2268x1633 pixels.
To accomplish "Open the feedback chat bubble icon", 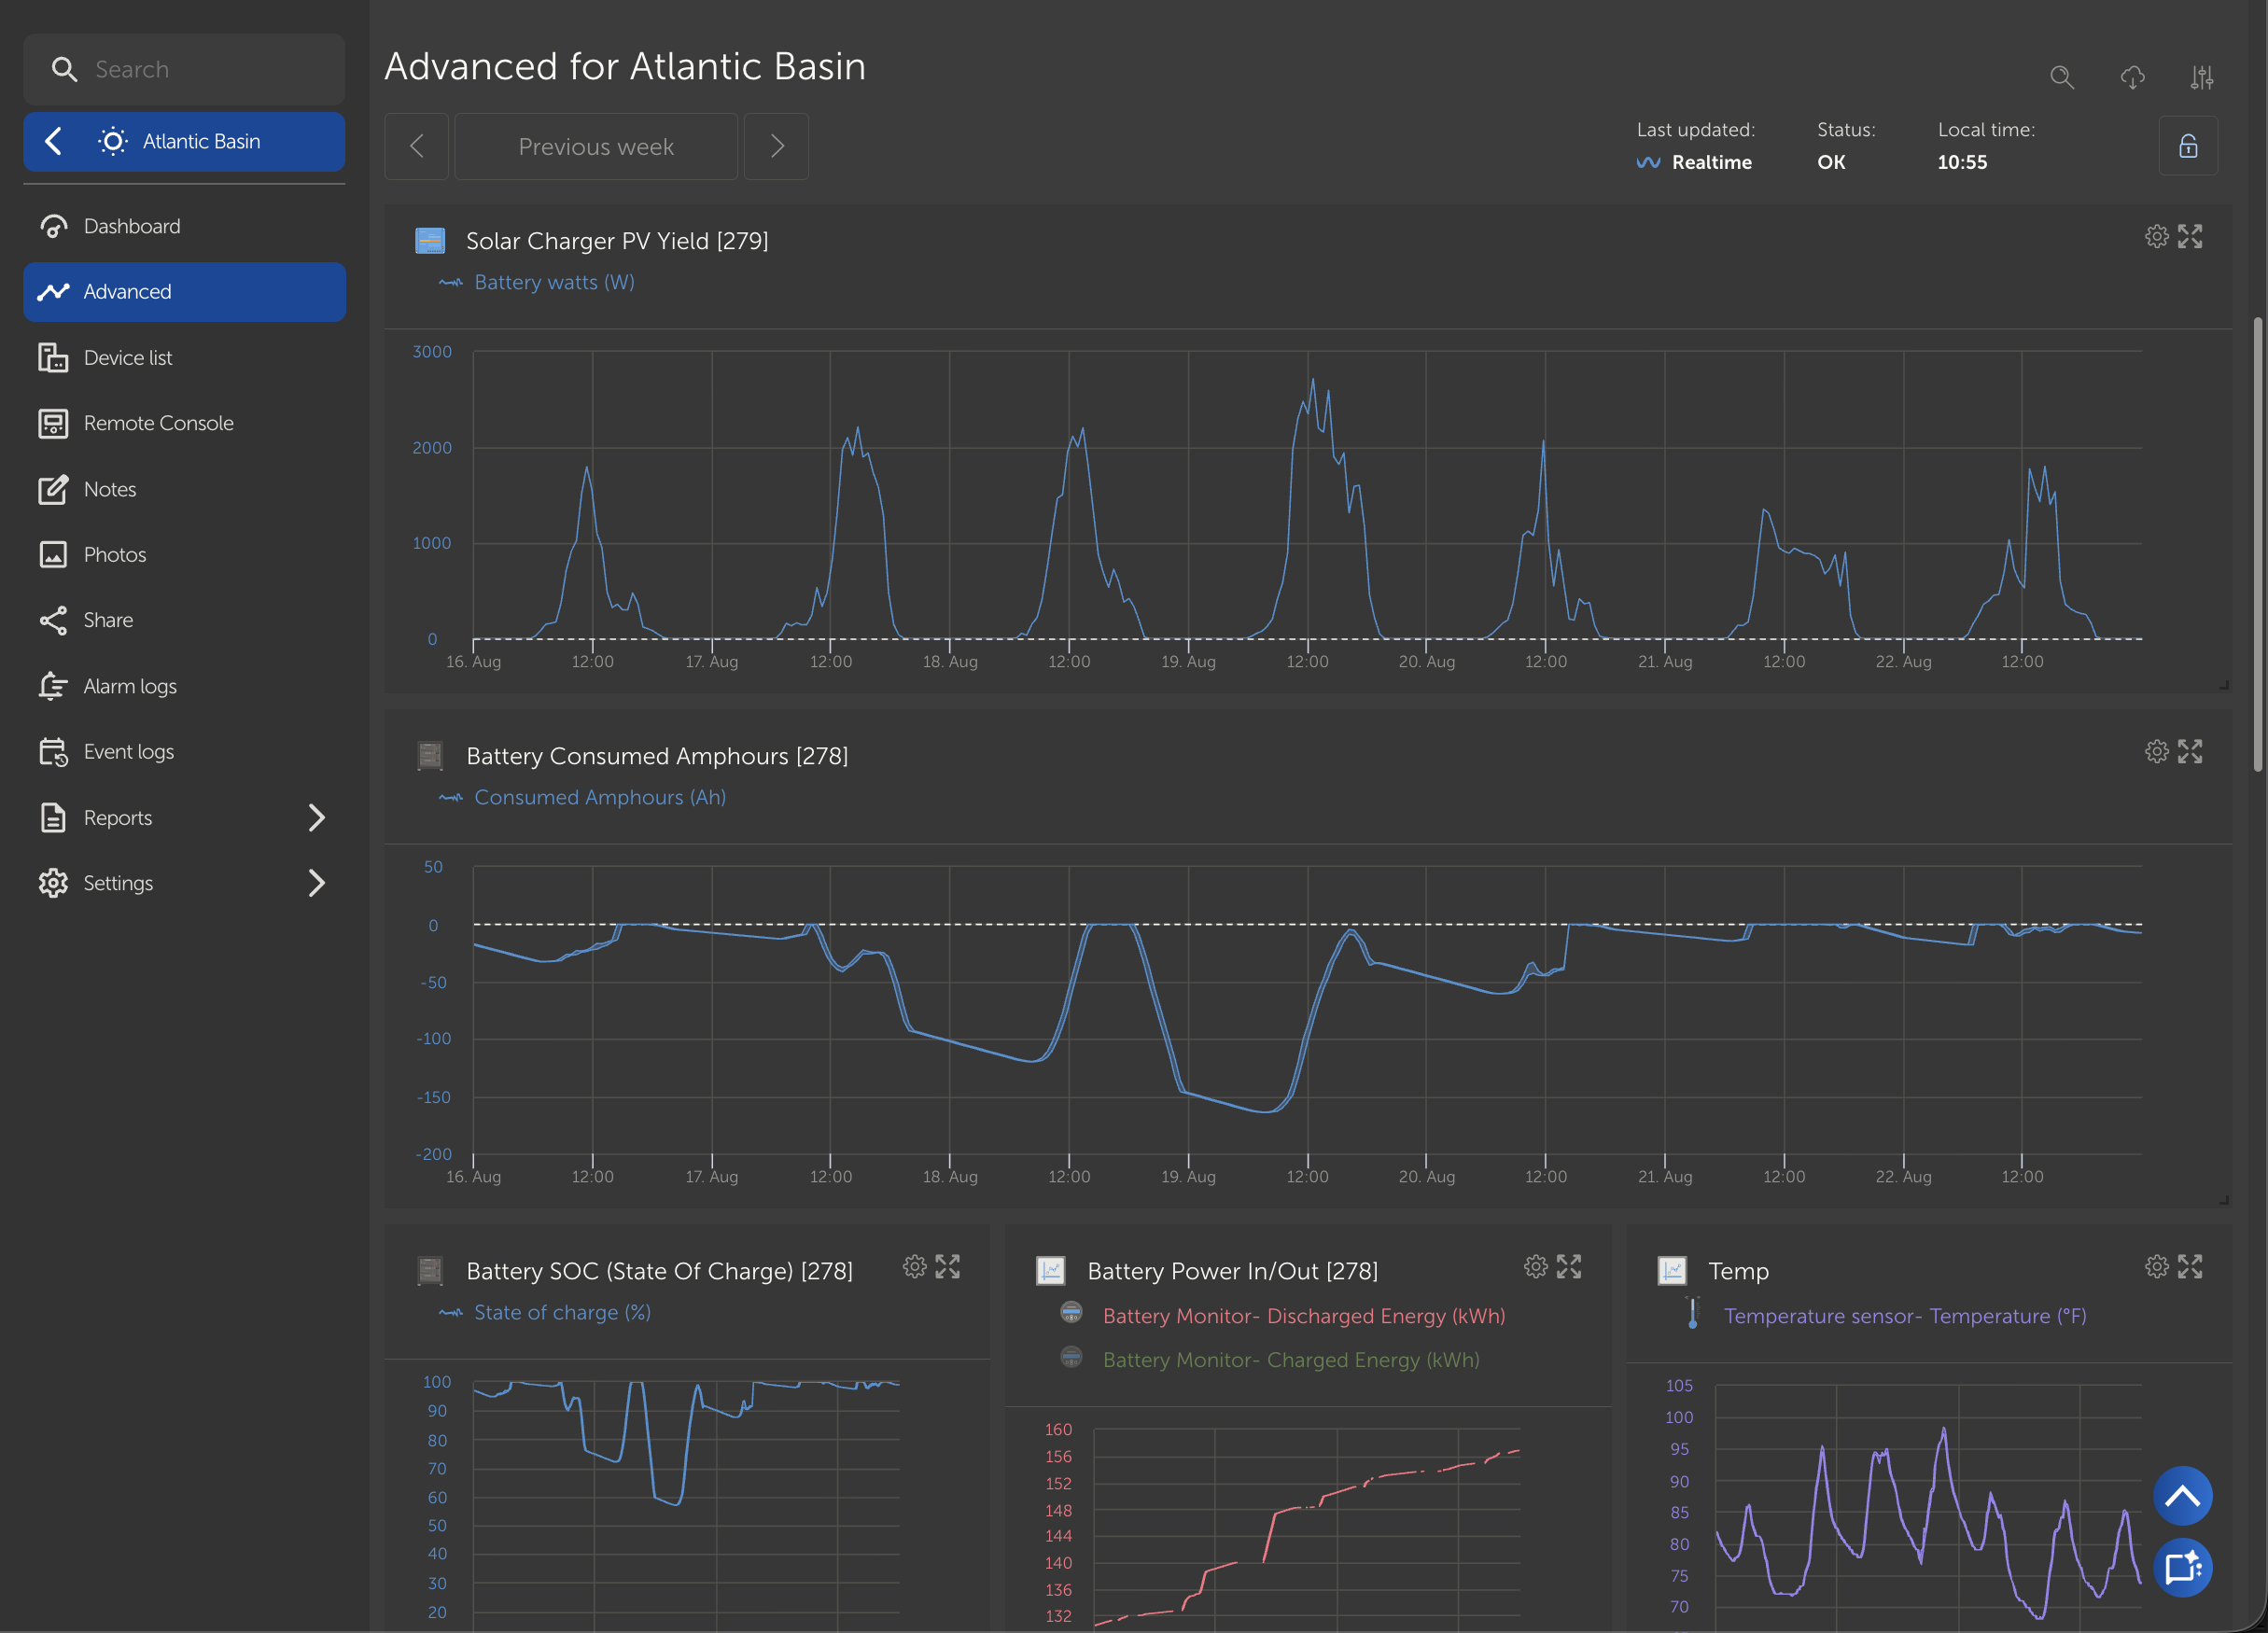I will pyautogui.click(x=2182, y=1567).
